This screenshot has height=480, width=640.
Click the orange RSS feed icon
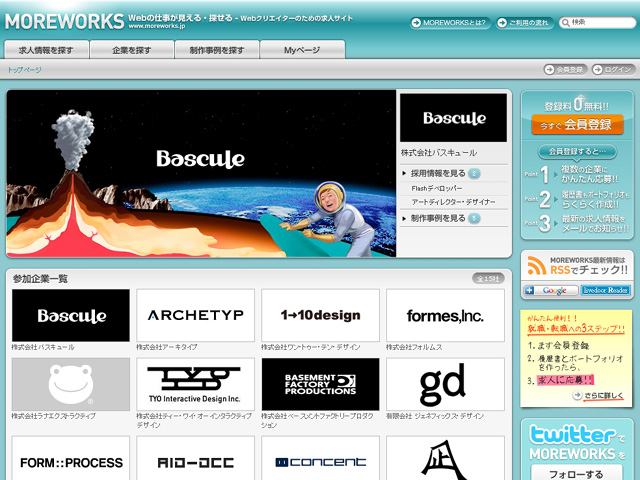pos(537,265)
